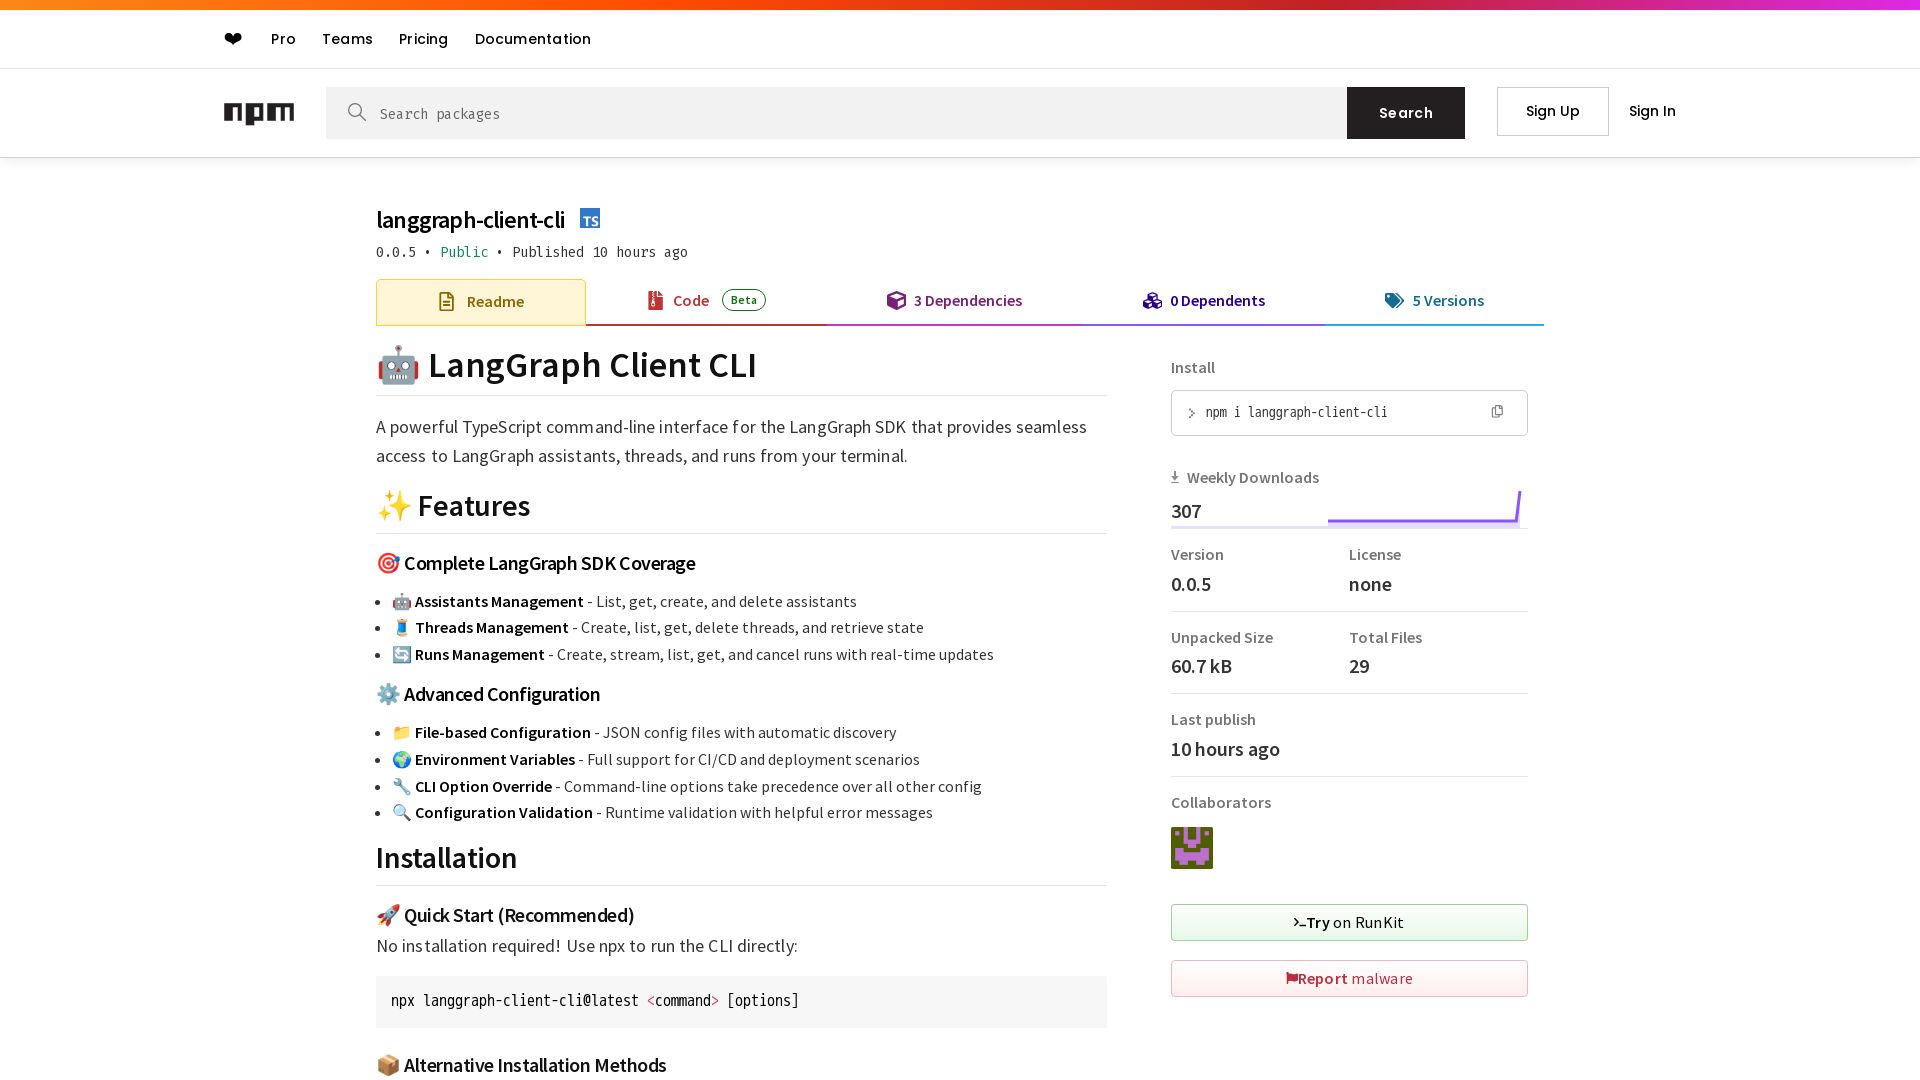Click the Configuration Validation list item

tap(662, 813)
